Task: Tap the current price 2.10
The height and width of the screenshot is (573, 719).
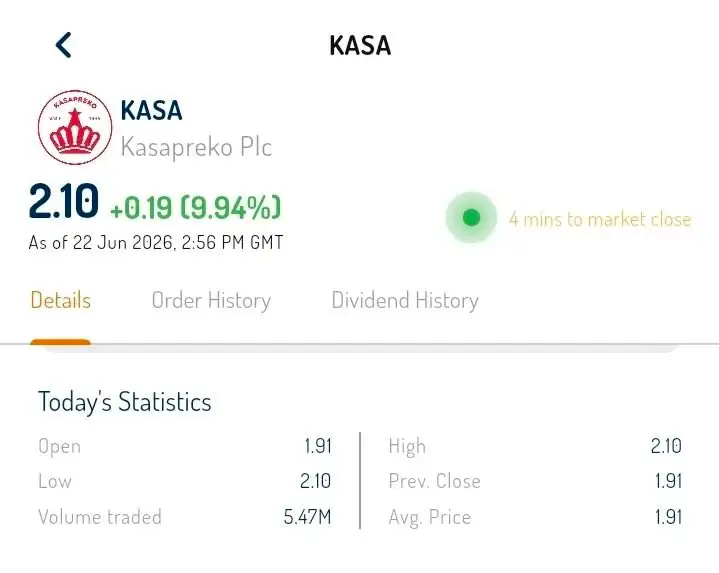Action: click(x=63, y=201)
